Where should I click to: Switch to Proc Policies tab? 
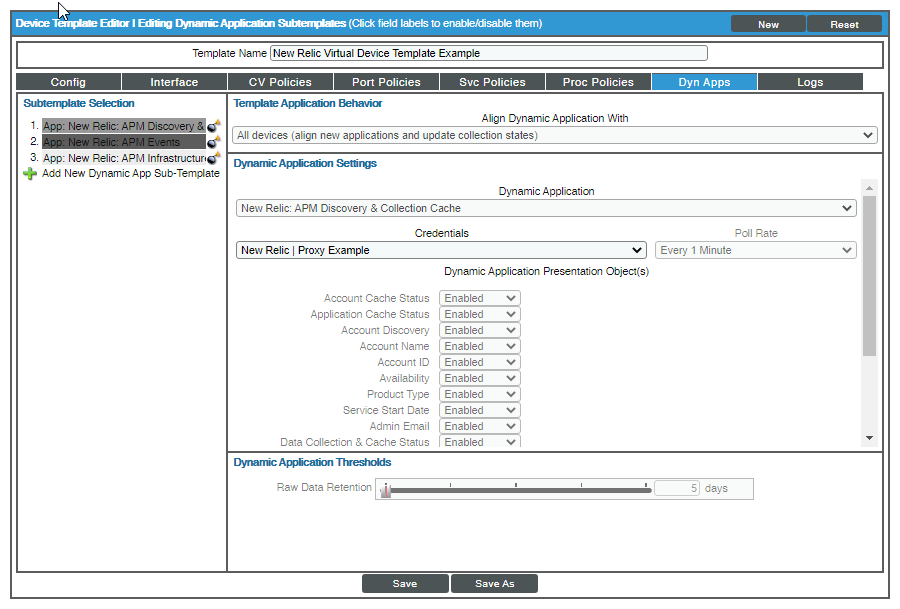[598, 82]
